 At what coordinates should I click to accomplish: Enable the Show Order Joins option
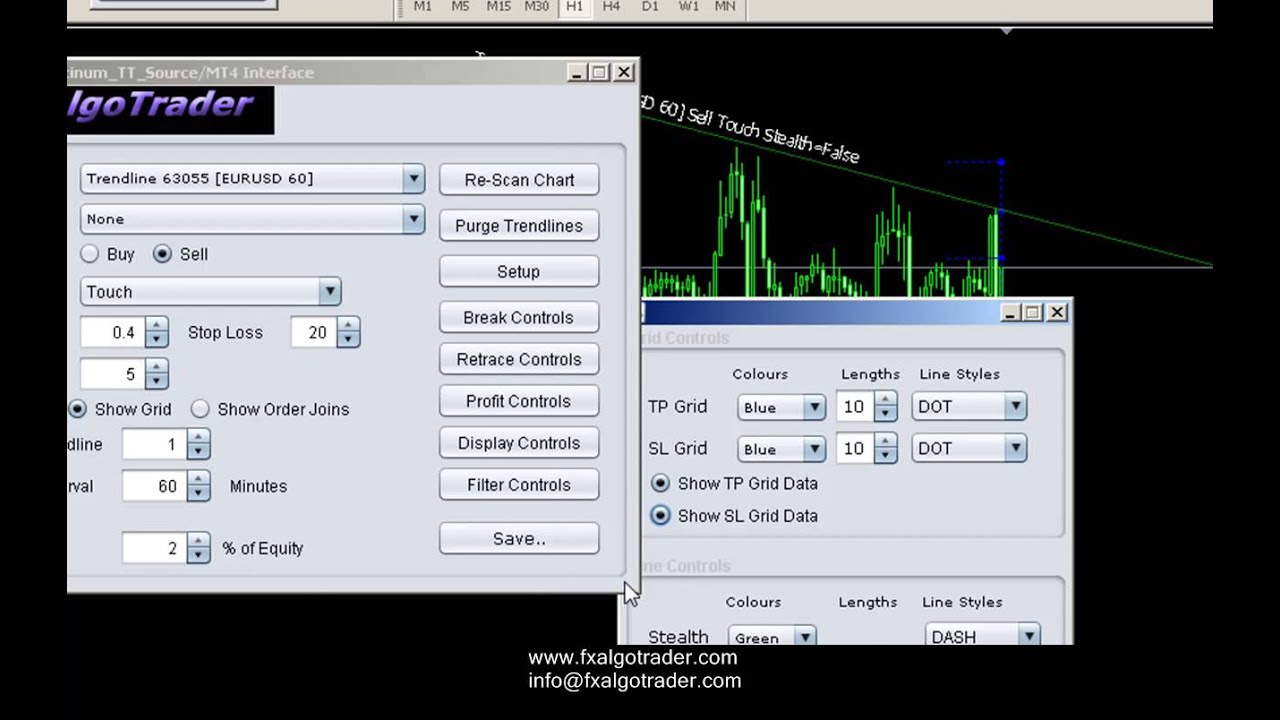click(x=200, y=409)
